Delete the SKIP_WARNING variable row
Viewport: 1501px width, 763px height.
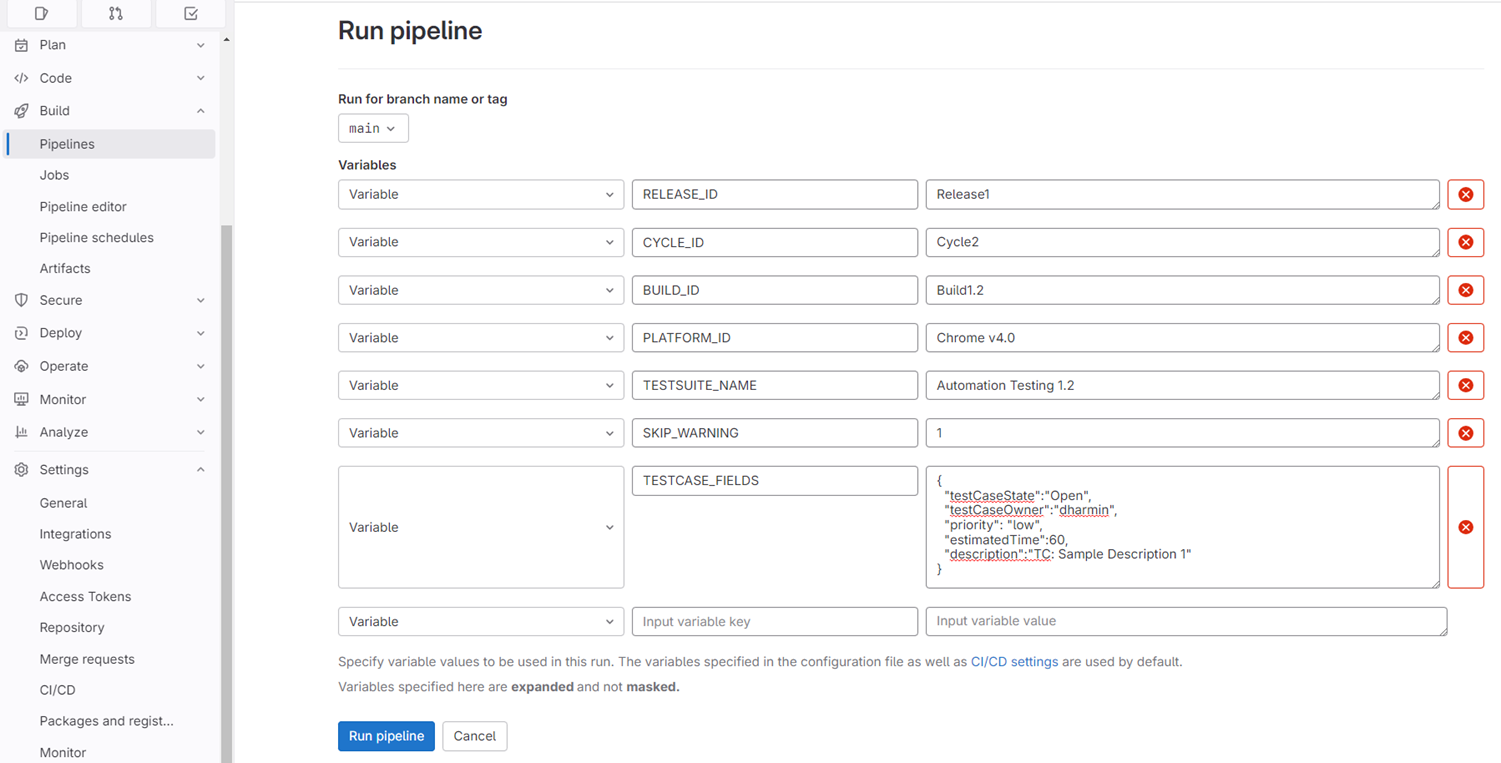point(1465,433)
